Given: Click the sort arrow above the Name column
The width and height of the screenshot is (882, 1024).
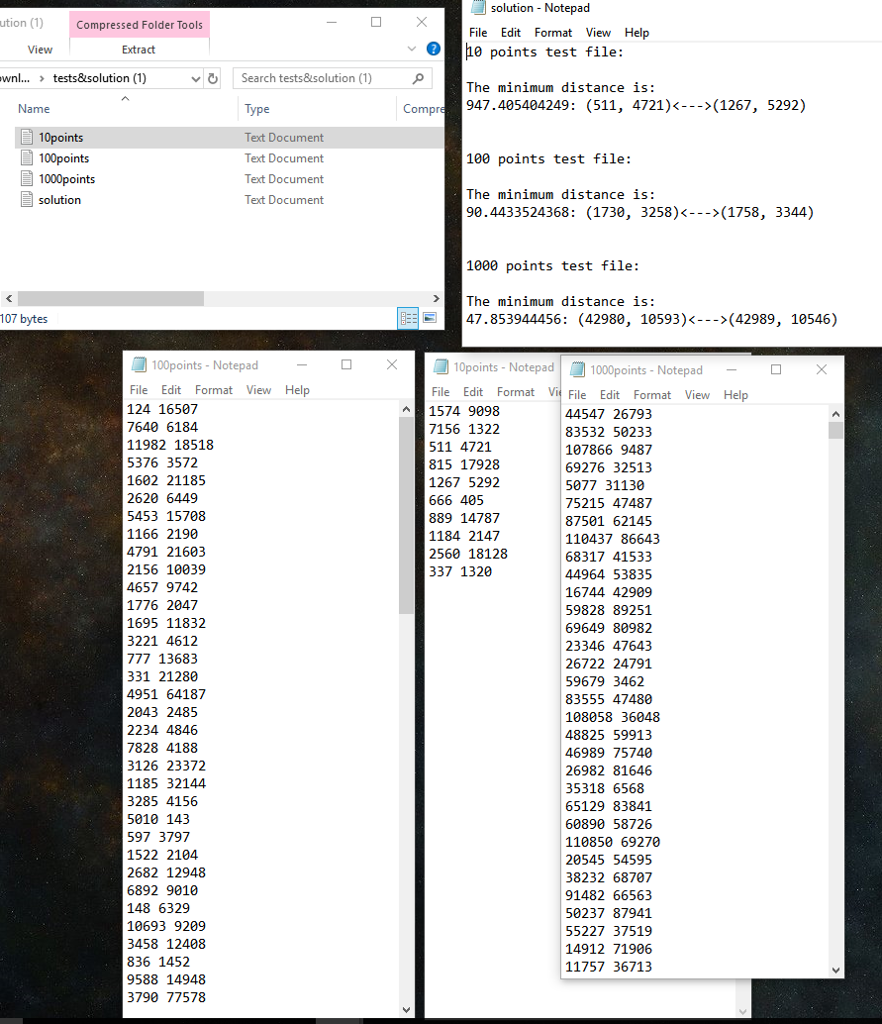Looking at the screenshot, I should click(x=123, y=97).
